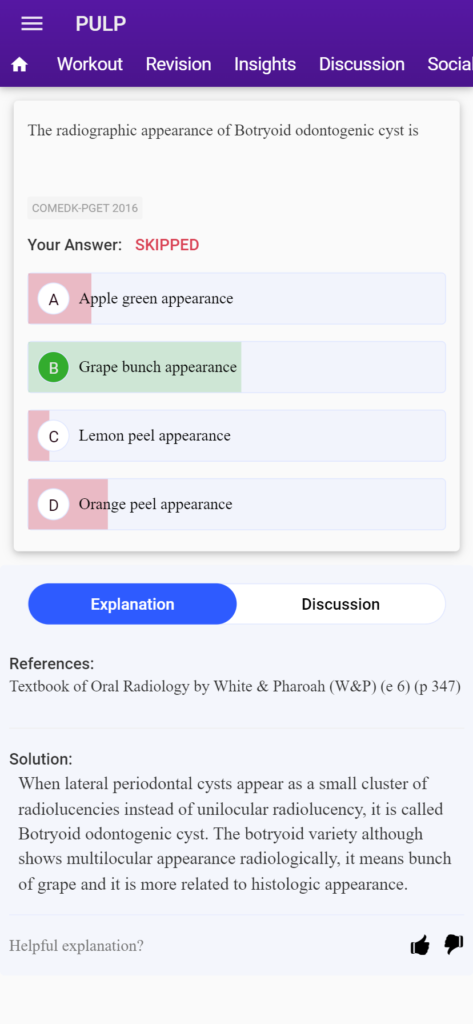Open the Revision tab
This screenshot has height=1024, width=473.
coord(178,64)
